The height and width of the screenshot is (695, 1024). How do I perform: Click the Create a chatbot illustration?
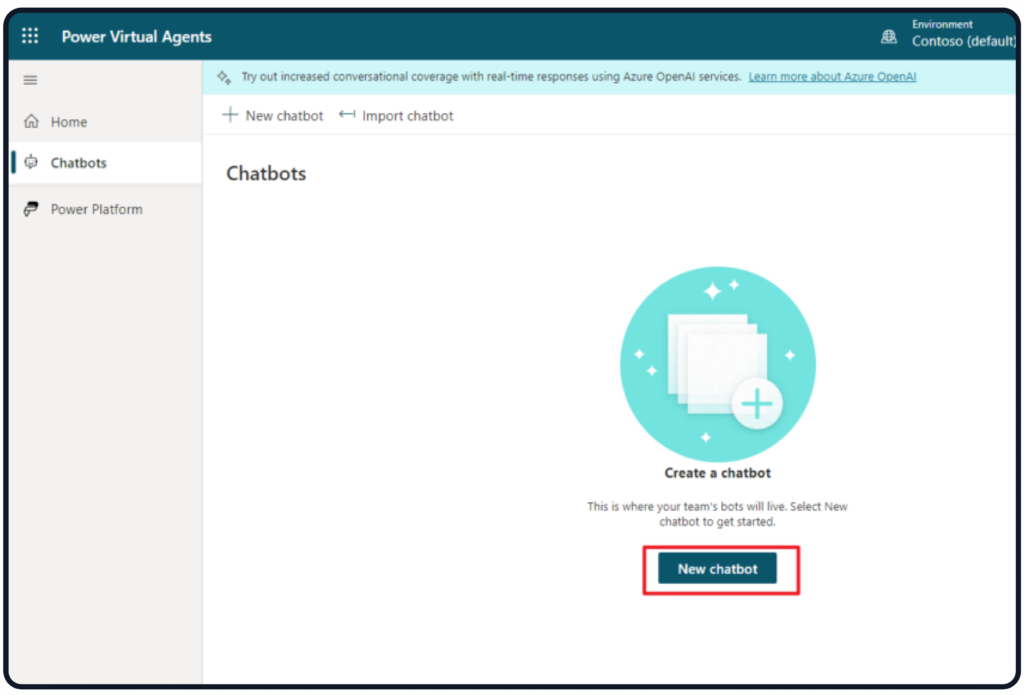(x=717, y=364)
